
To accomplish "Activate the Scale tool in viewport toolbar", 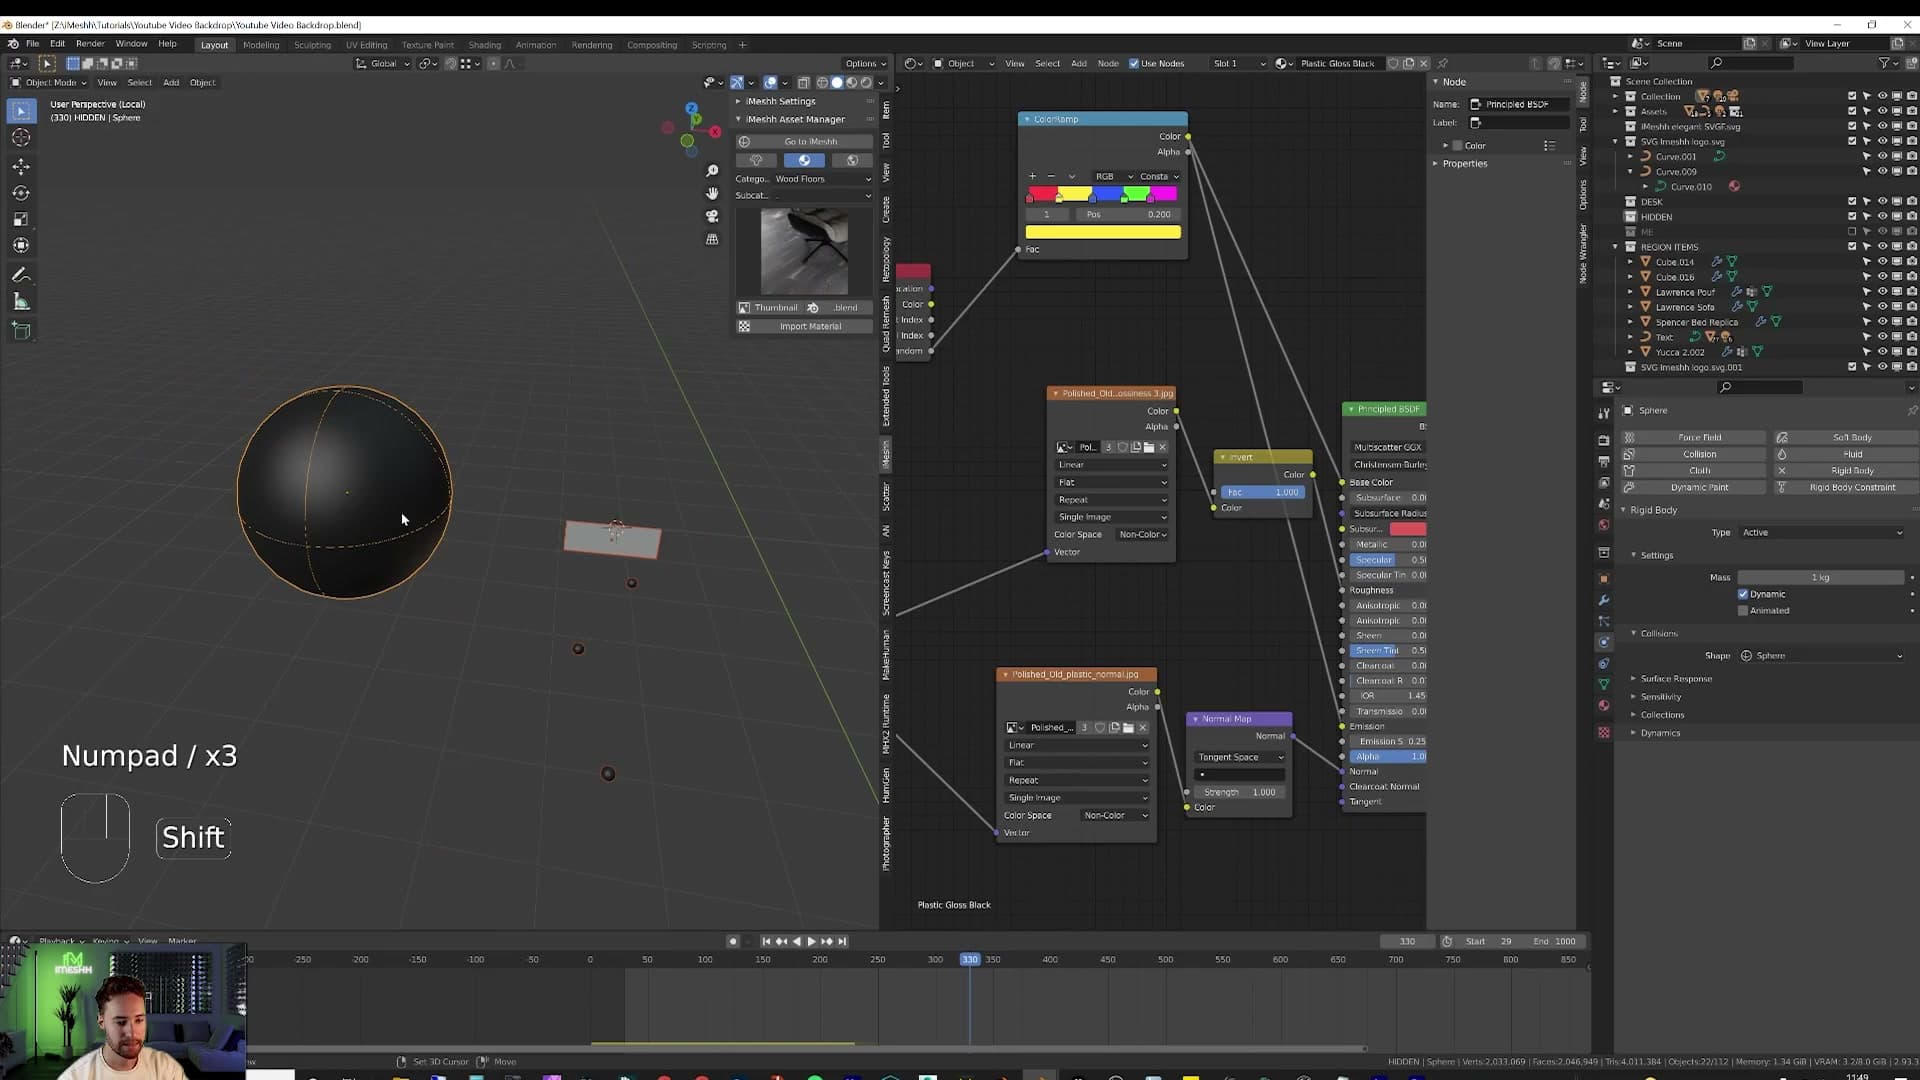I will [x=21, y=219].
